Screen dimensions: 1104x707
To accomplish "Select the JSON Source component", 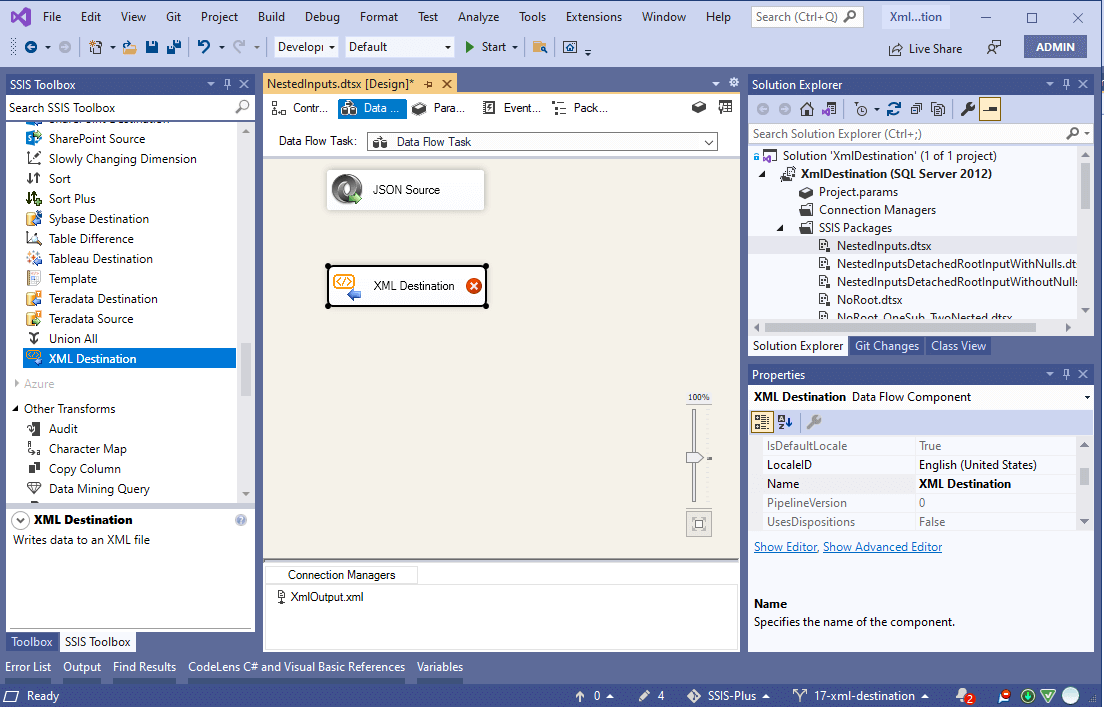I will 406,189.
